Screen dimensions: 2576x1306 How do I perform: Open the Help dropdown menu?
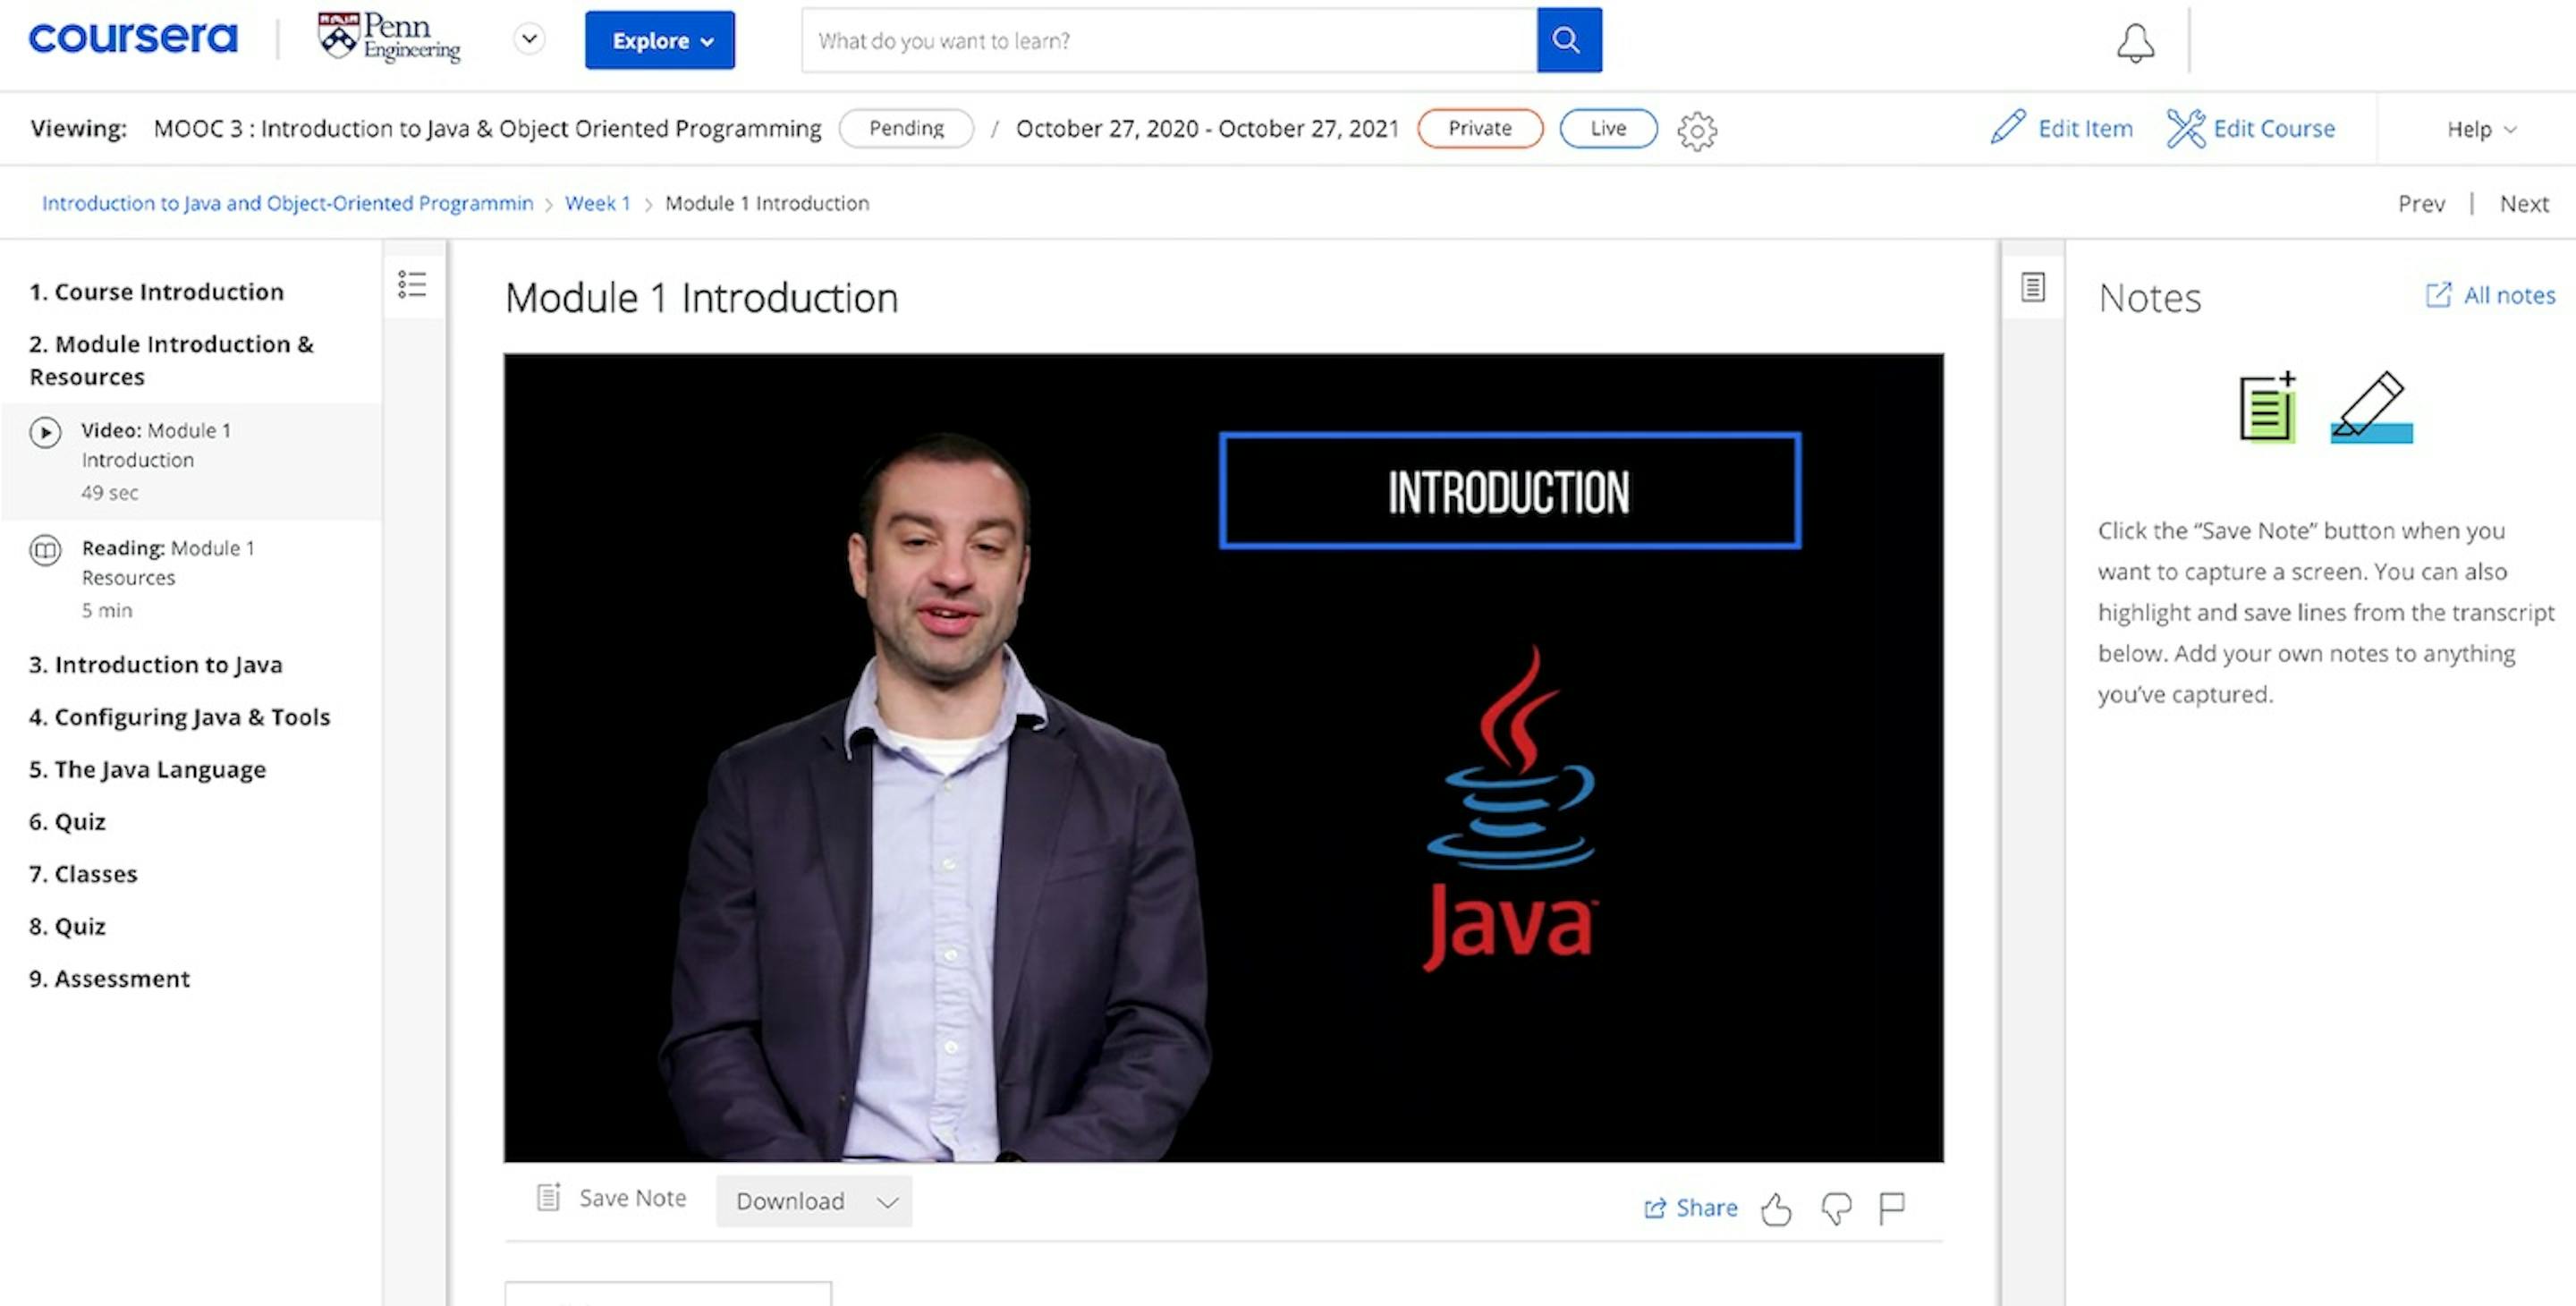pyautogui.click(x=2481, y=129)
